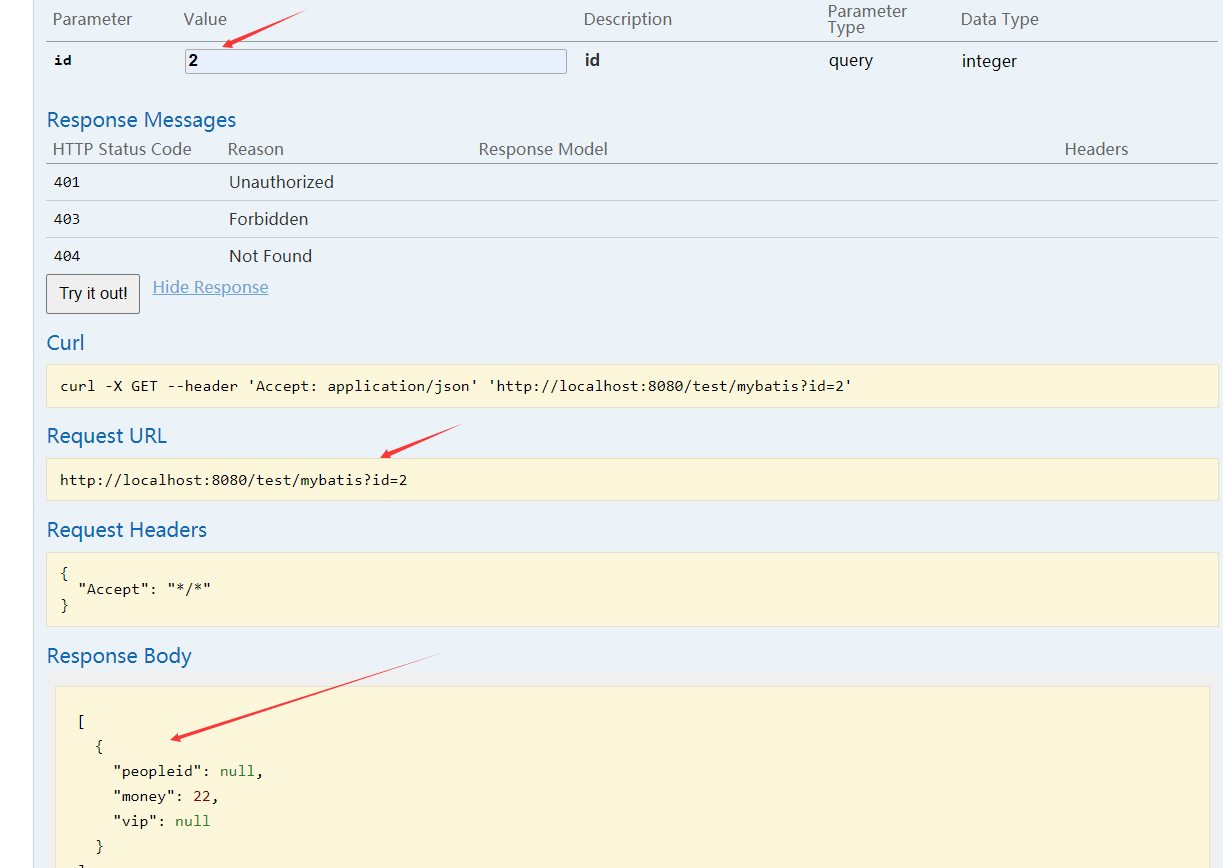Click the integer data type cell

989,61
